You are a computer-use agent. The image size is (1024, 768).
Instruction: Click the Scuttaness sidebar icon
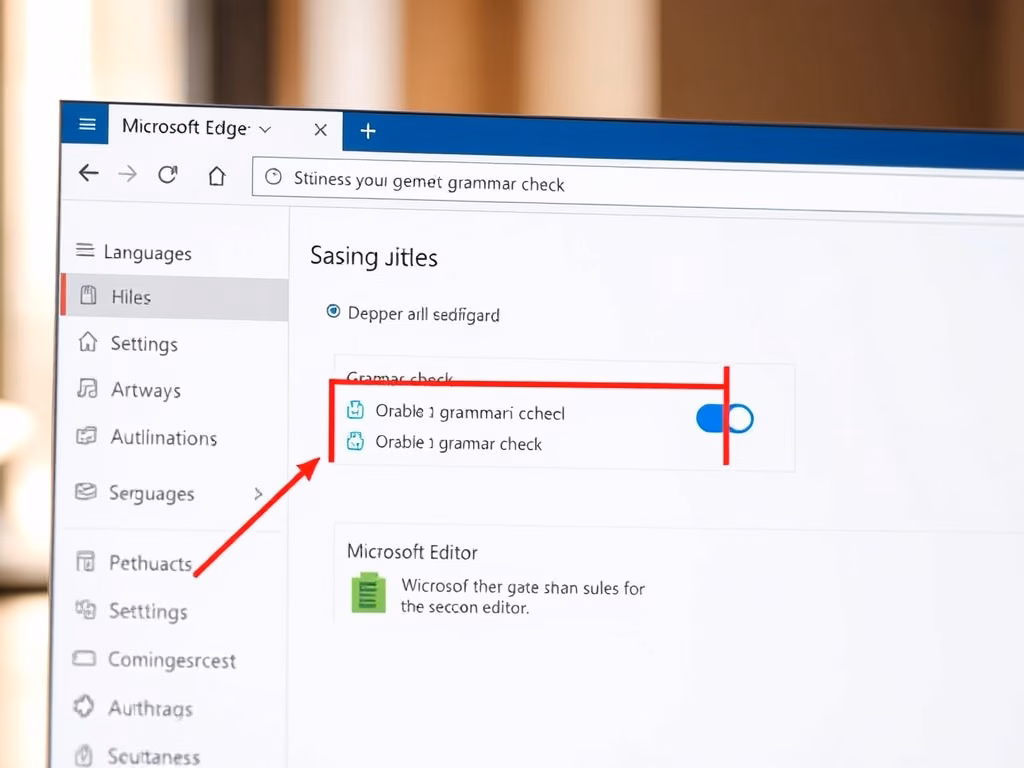(x=84, y=756)
